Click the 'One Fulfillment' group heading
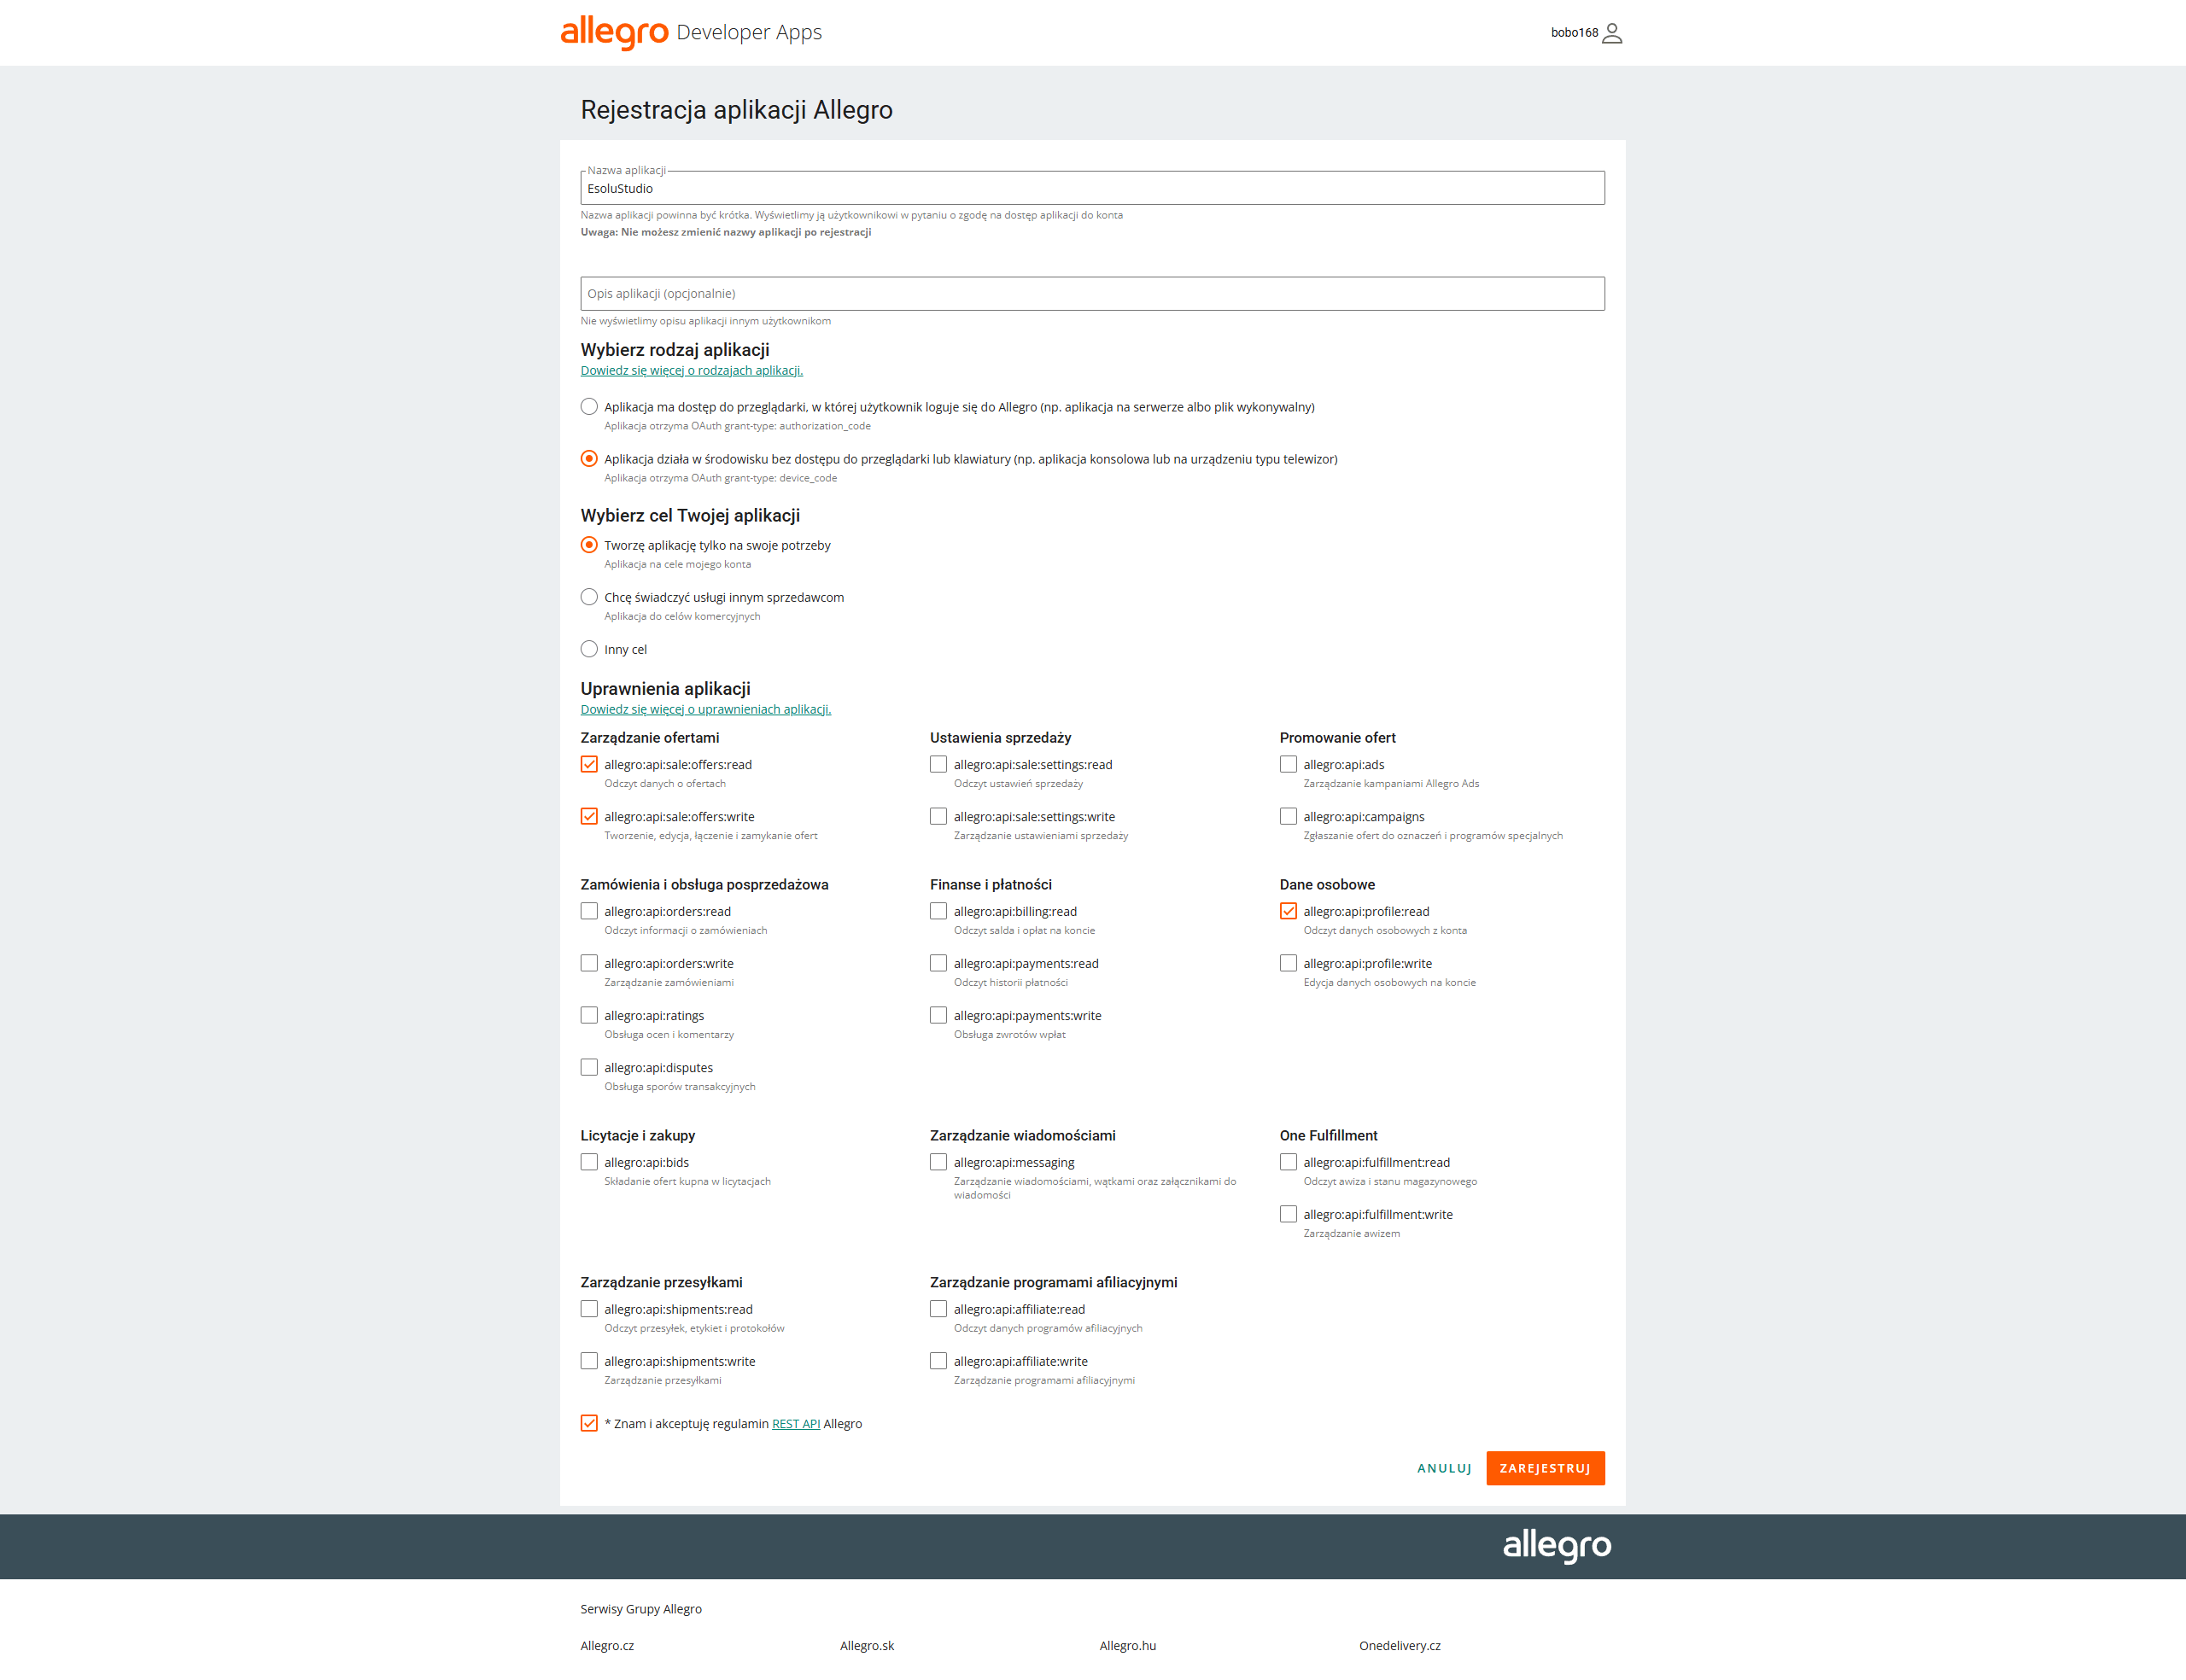Image resolution: width=2186 pixels, height=1680 pixels. pos(1328,1135)
